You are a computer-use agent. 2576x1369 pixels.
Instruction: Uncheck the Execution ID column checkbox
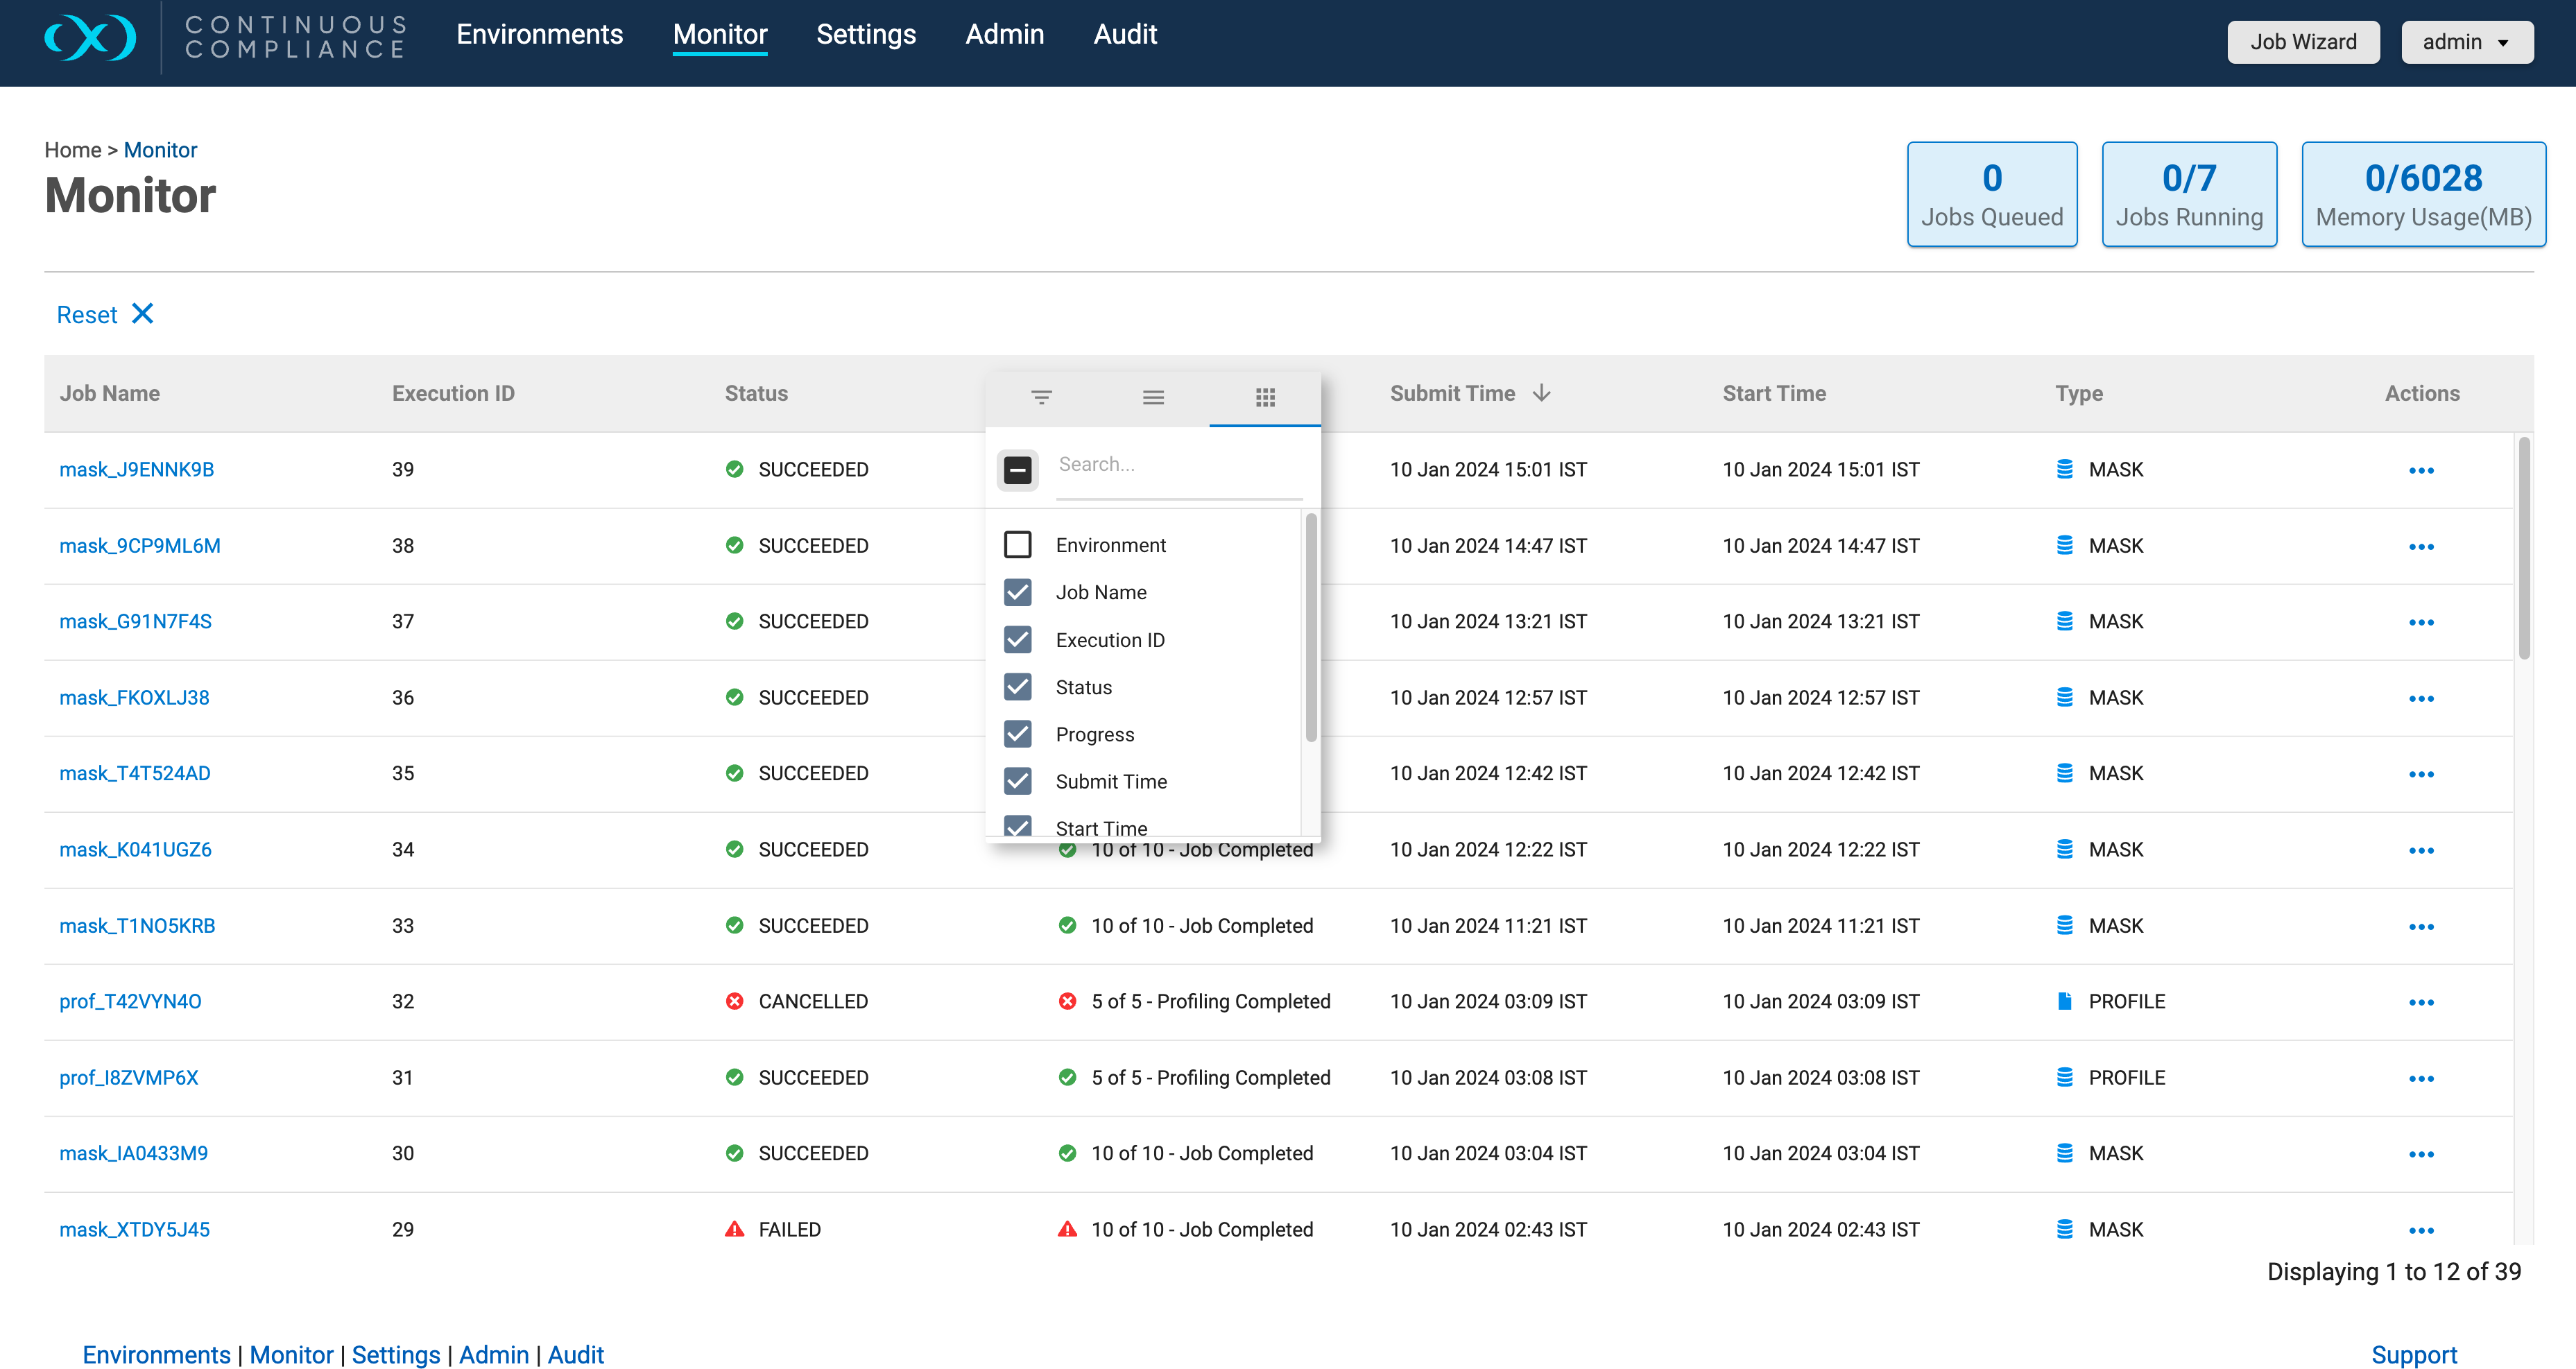click(x=1017, y=639)
